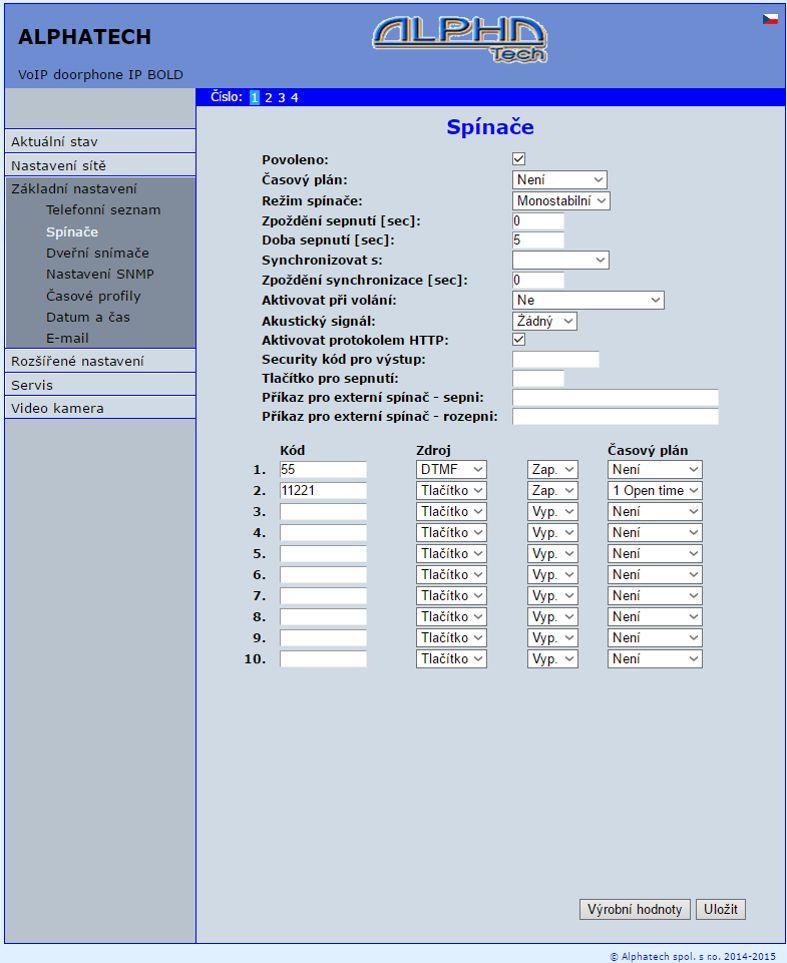The image size is (787, 963).
Task: Click Zpoždění sepnutí input field
Action: [538, 221]
